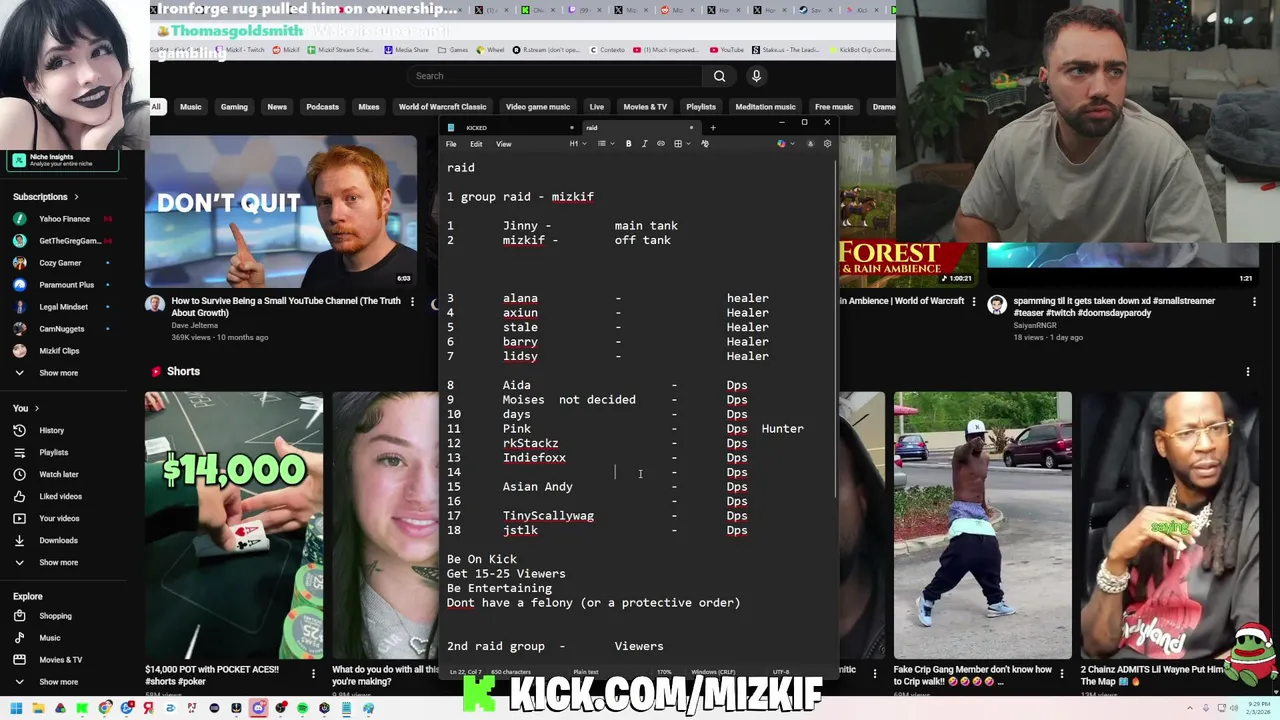The image size is (1280, 720).
Task: Insert a link using Notepad's link icon
Action: (x=661, y=144)
